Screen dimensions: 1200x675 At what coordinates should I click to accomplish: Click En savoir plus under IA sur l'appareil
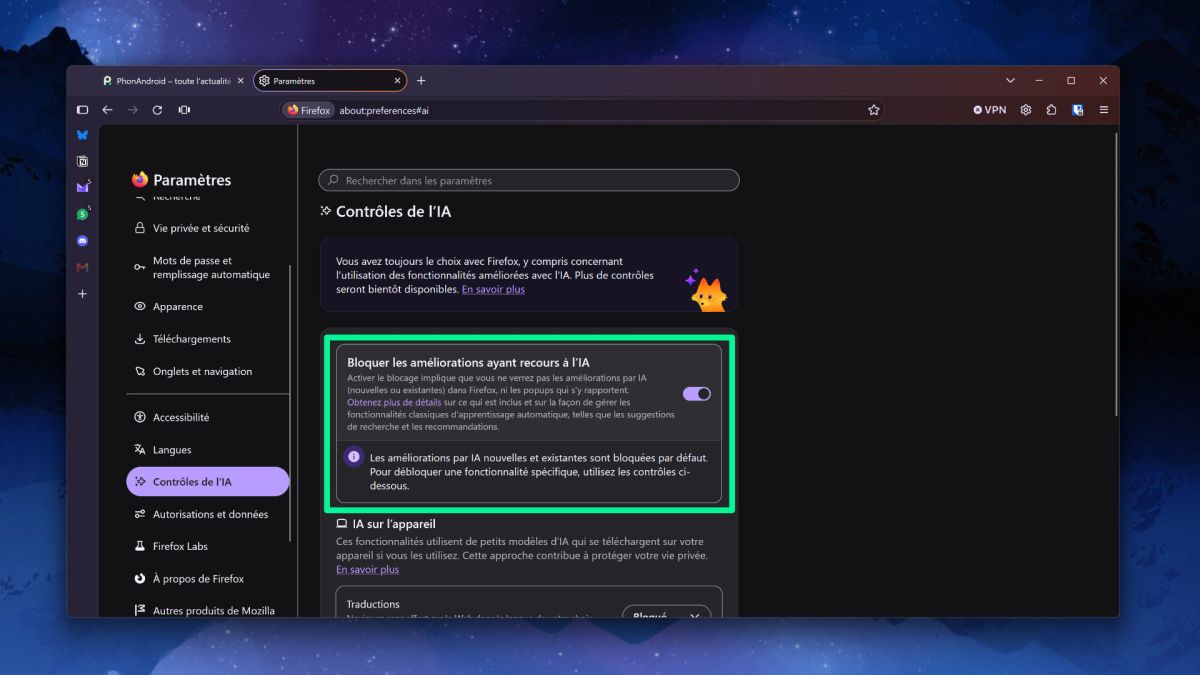pos(367,570)
